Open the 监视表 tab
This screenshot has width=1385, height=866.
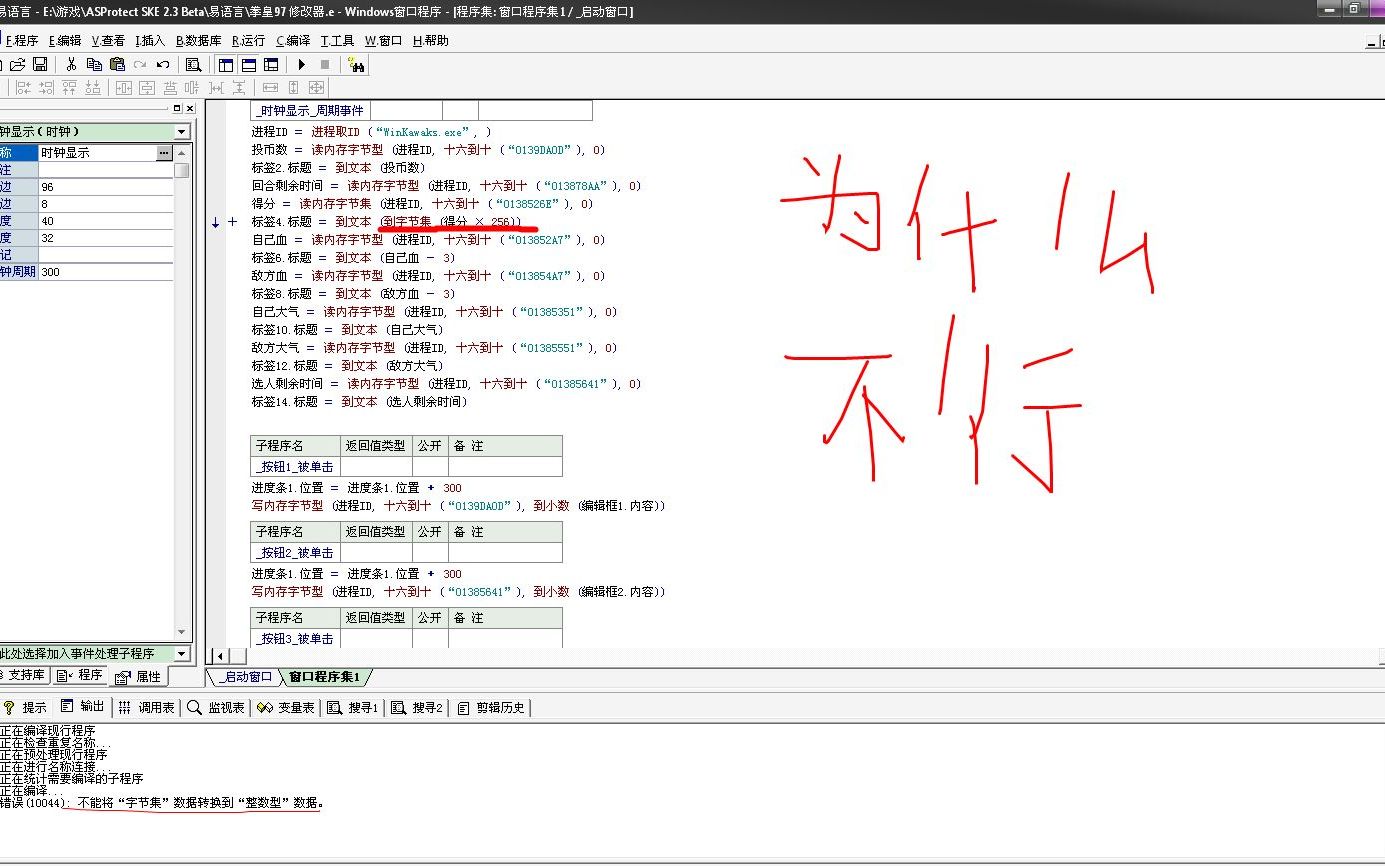coord(216,707)
